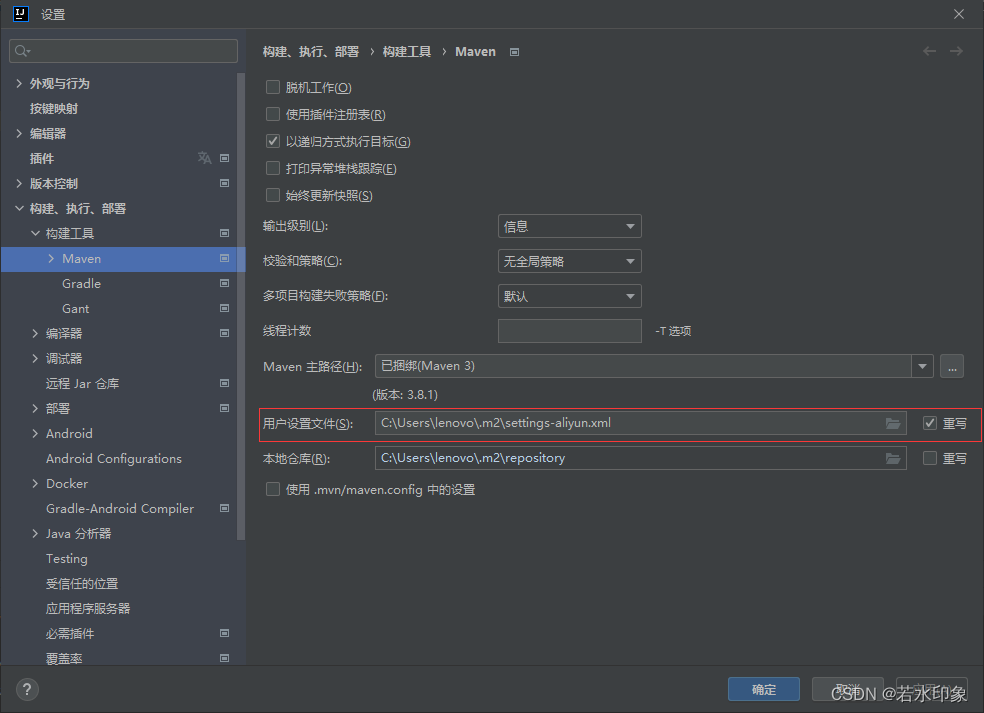Click the 本地仓库 path field

pos(640,458)
